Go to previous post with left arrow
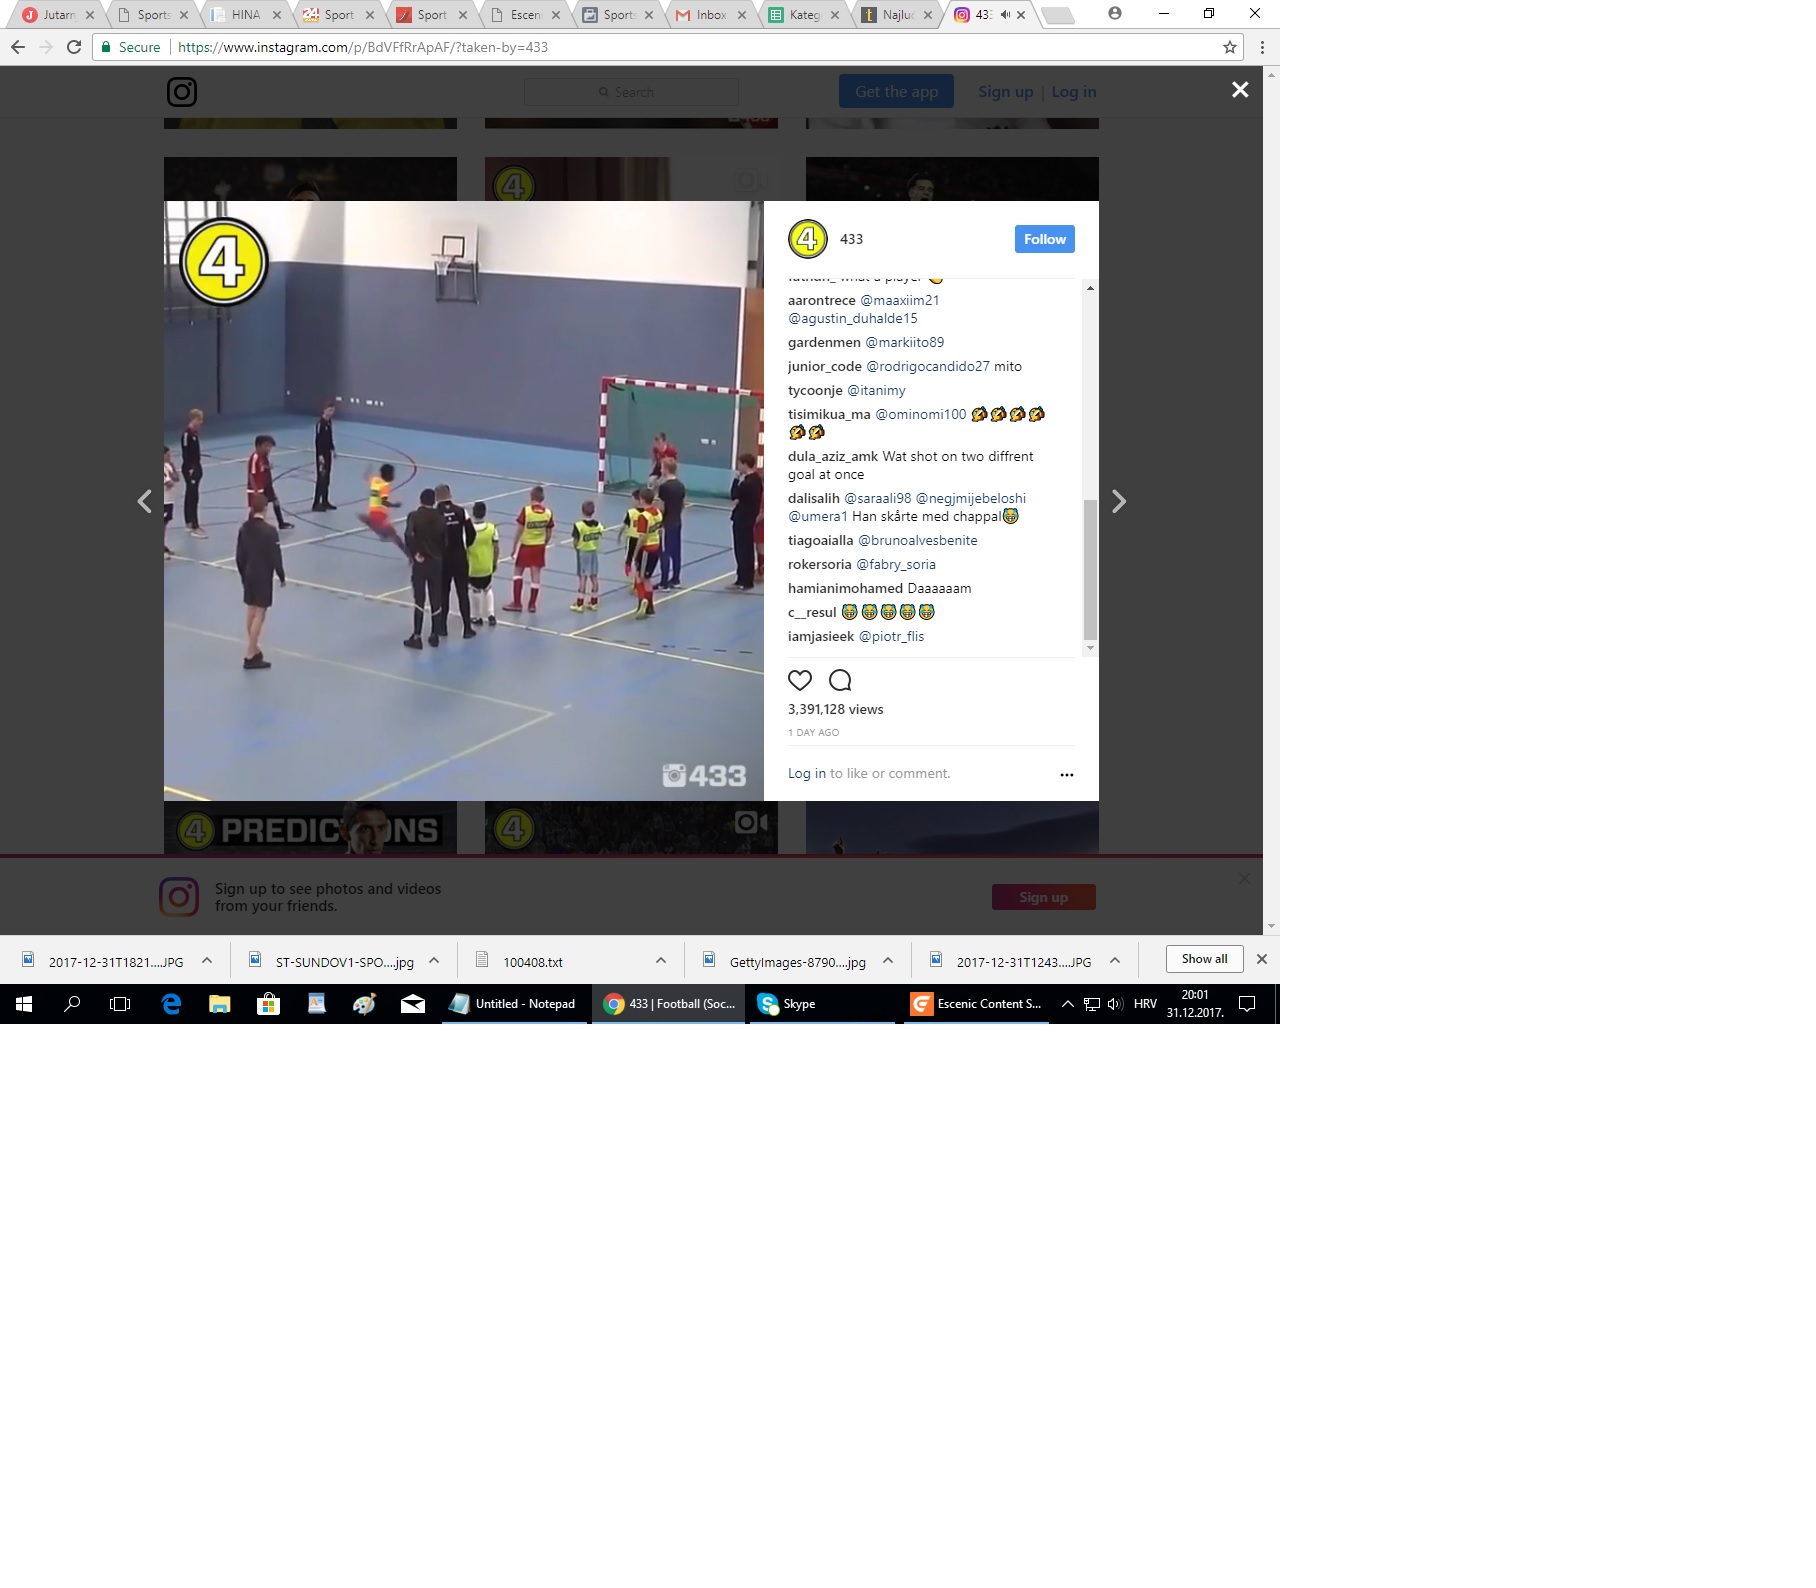 pos(145,502)
